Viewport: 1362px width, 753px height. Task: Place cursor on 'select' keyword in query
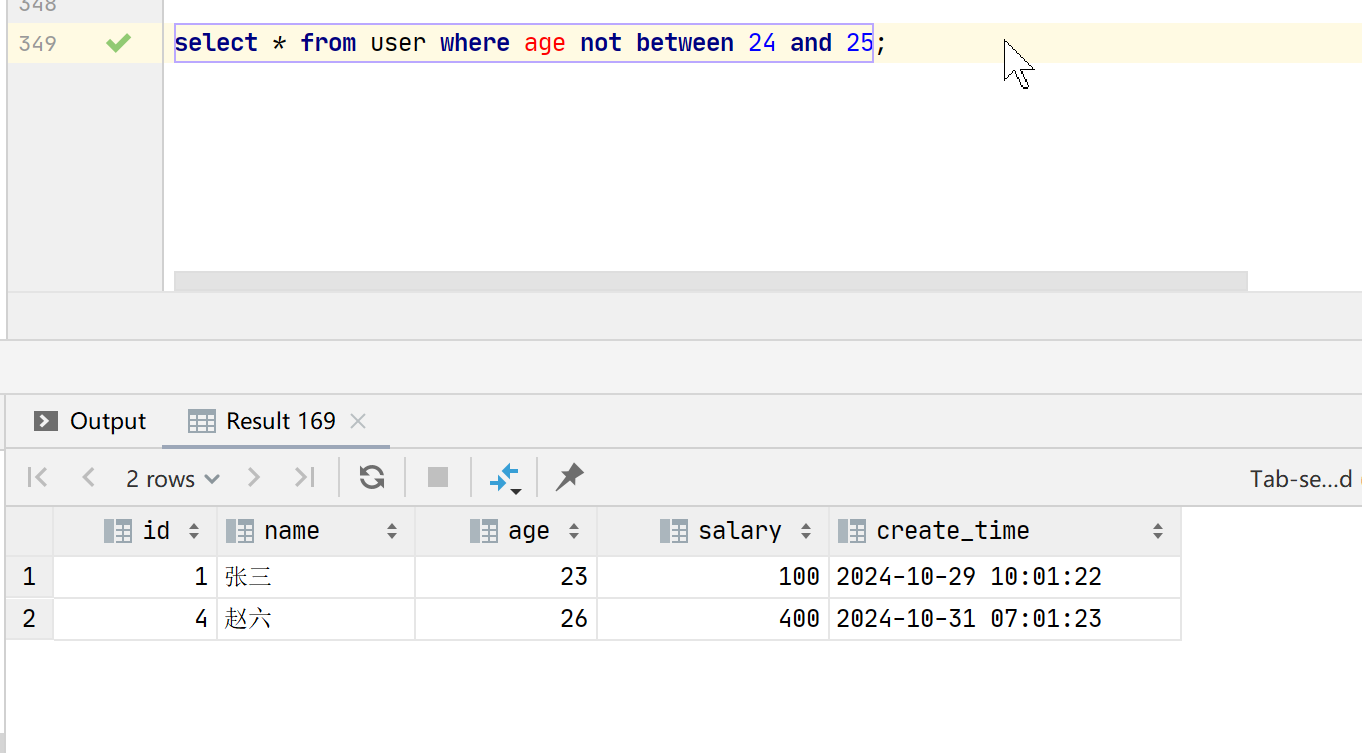coord(216,43)
